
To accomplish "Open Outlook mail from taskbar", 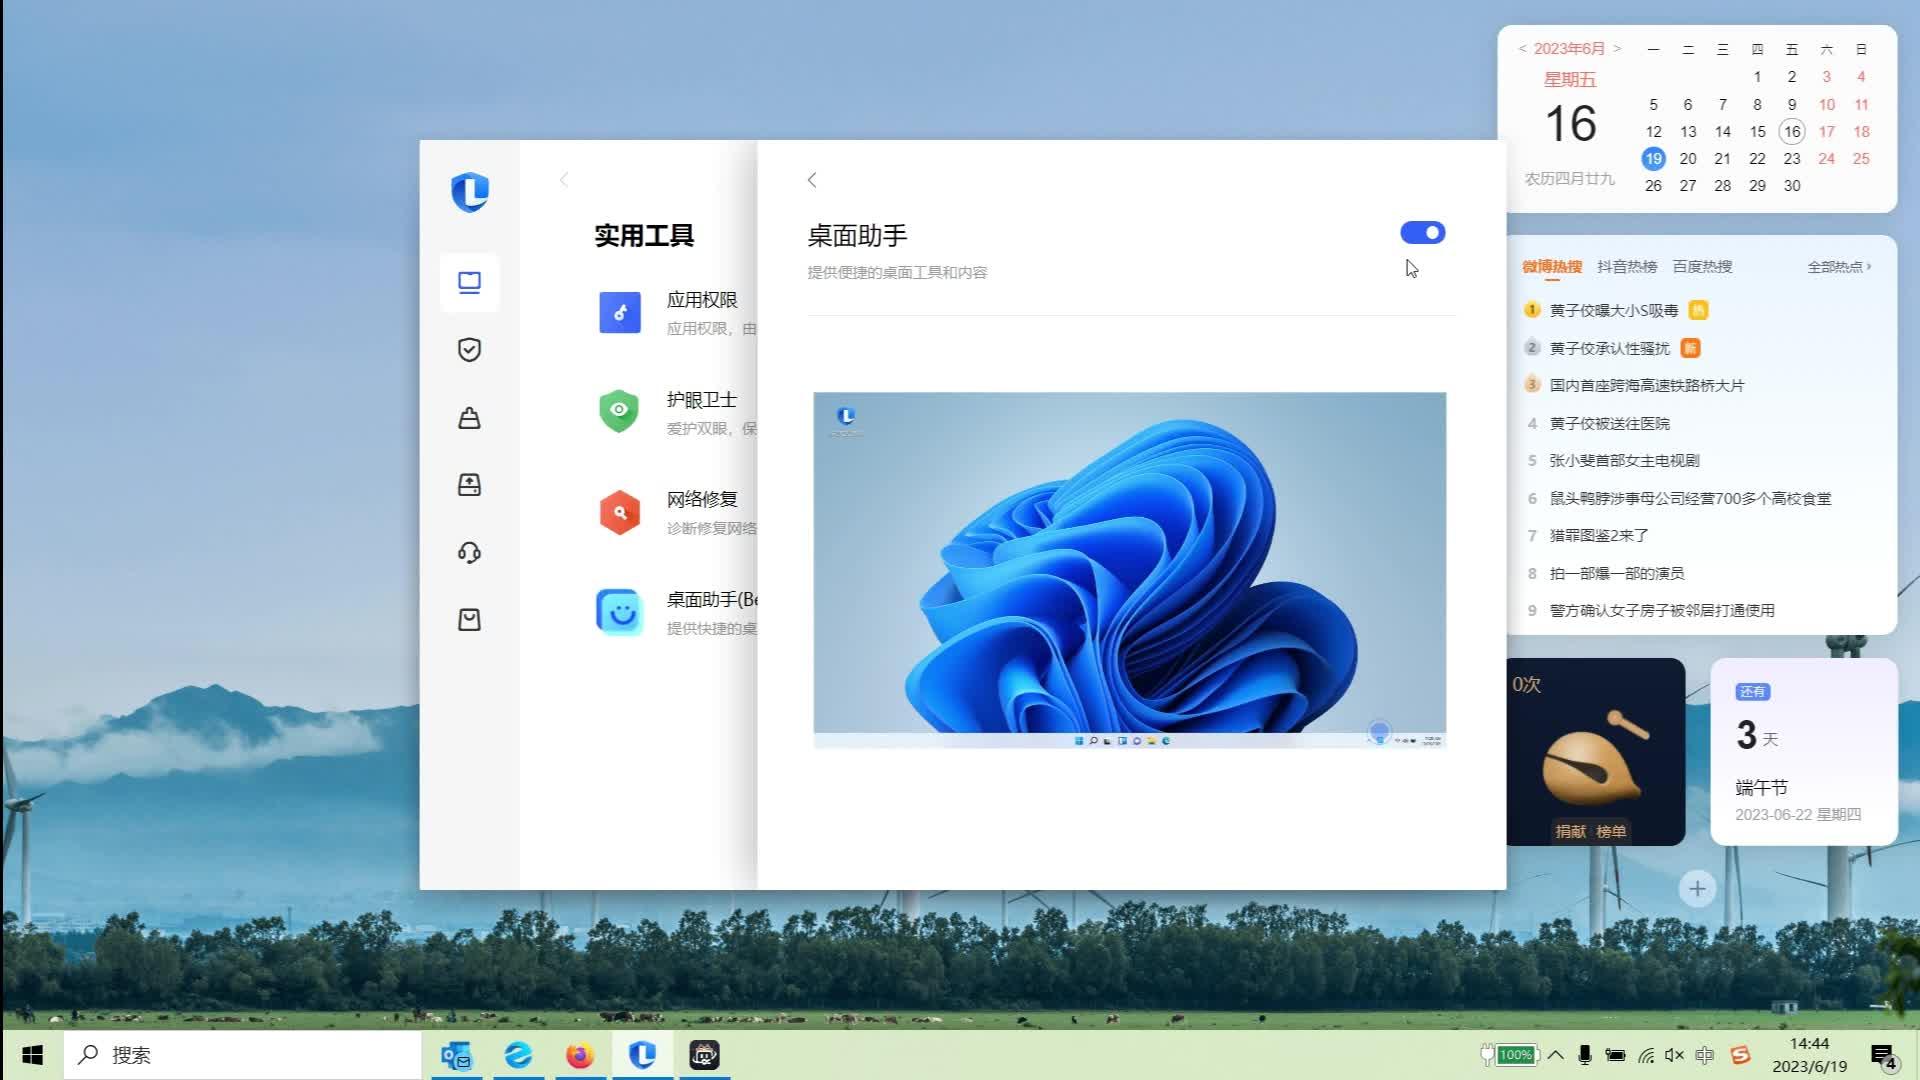I will pos(456,1055).
